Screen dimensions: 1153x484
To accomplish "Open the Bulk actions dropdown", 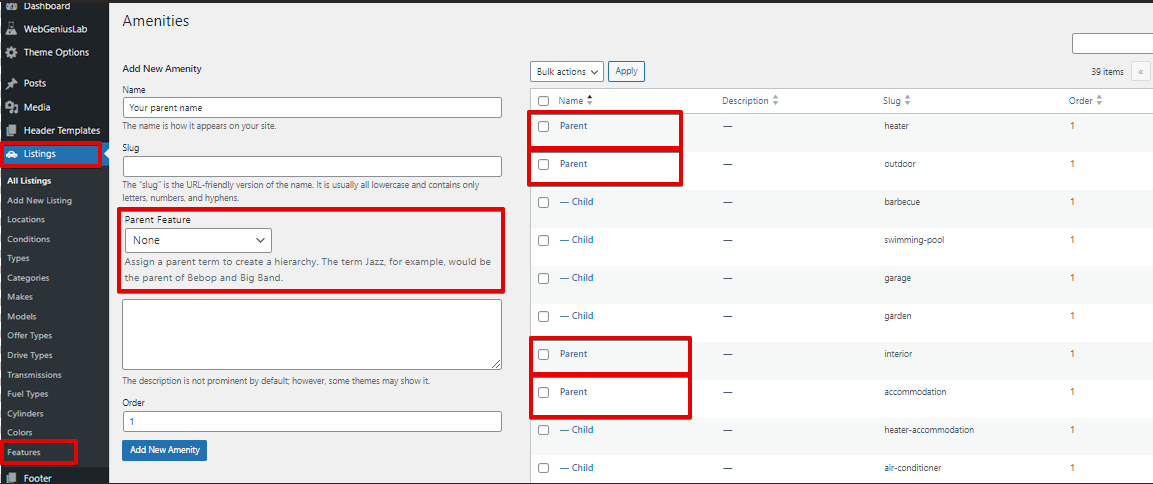I will (x=566, y=71).
